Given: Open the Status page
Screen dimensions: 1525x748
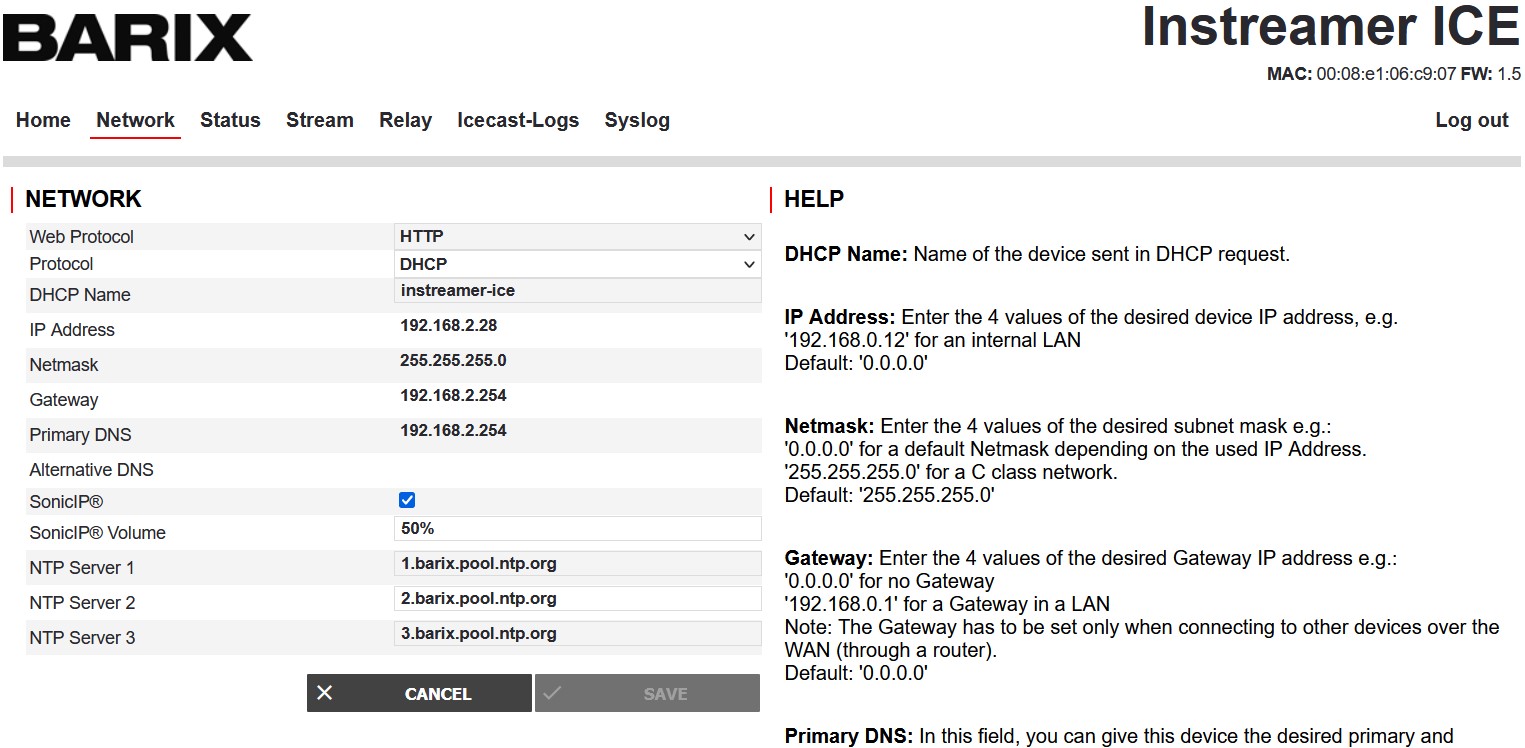Looking at the screenshot, I should coord(230,120).
